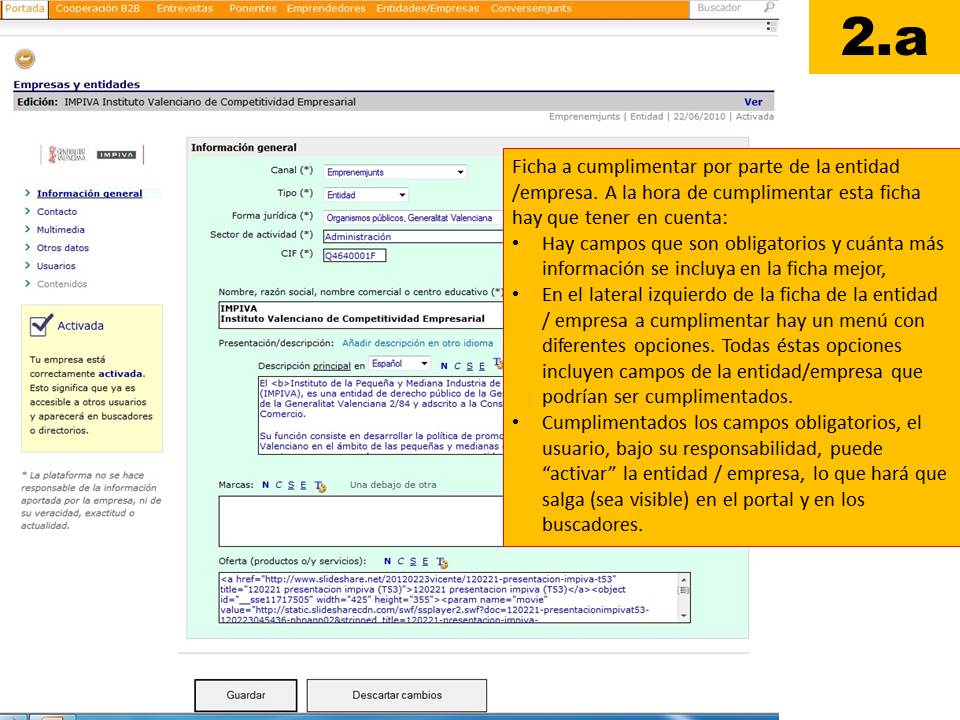
Task: Apply underline (S) formatting in the Descripción toolbar
Action: click(470, 365)
